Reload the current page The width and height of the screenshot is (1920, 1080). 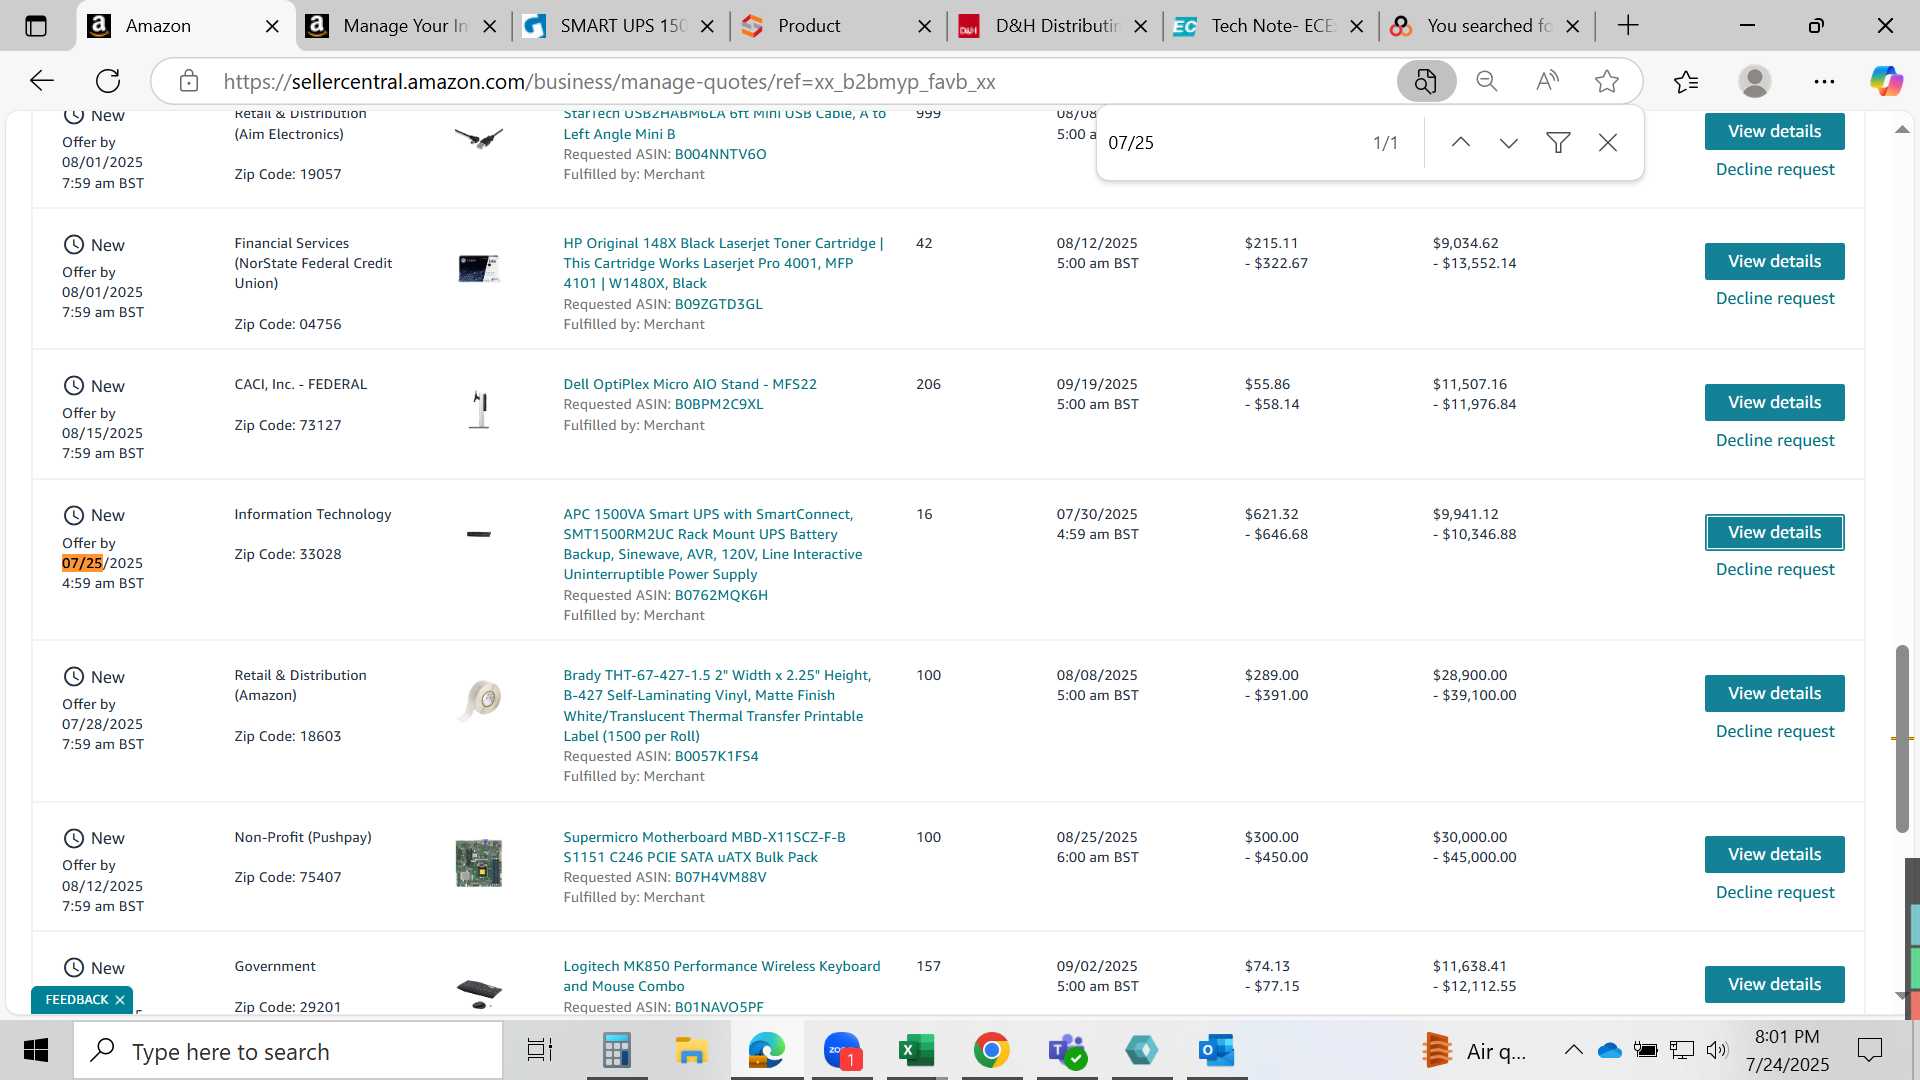tap(108, 81)
